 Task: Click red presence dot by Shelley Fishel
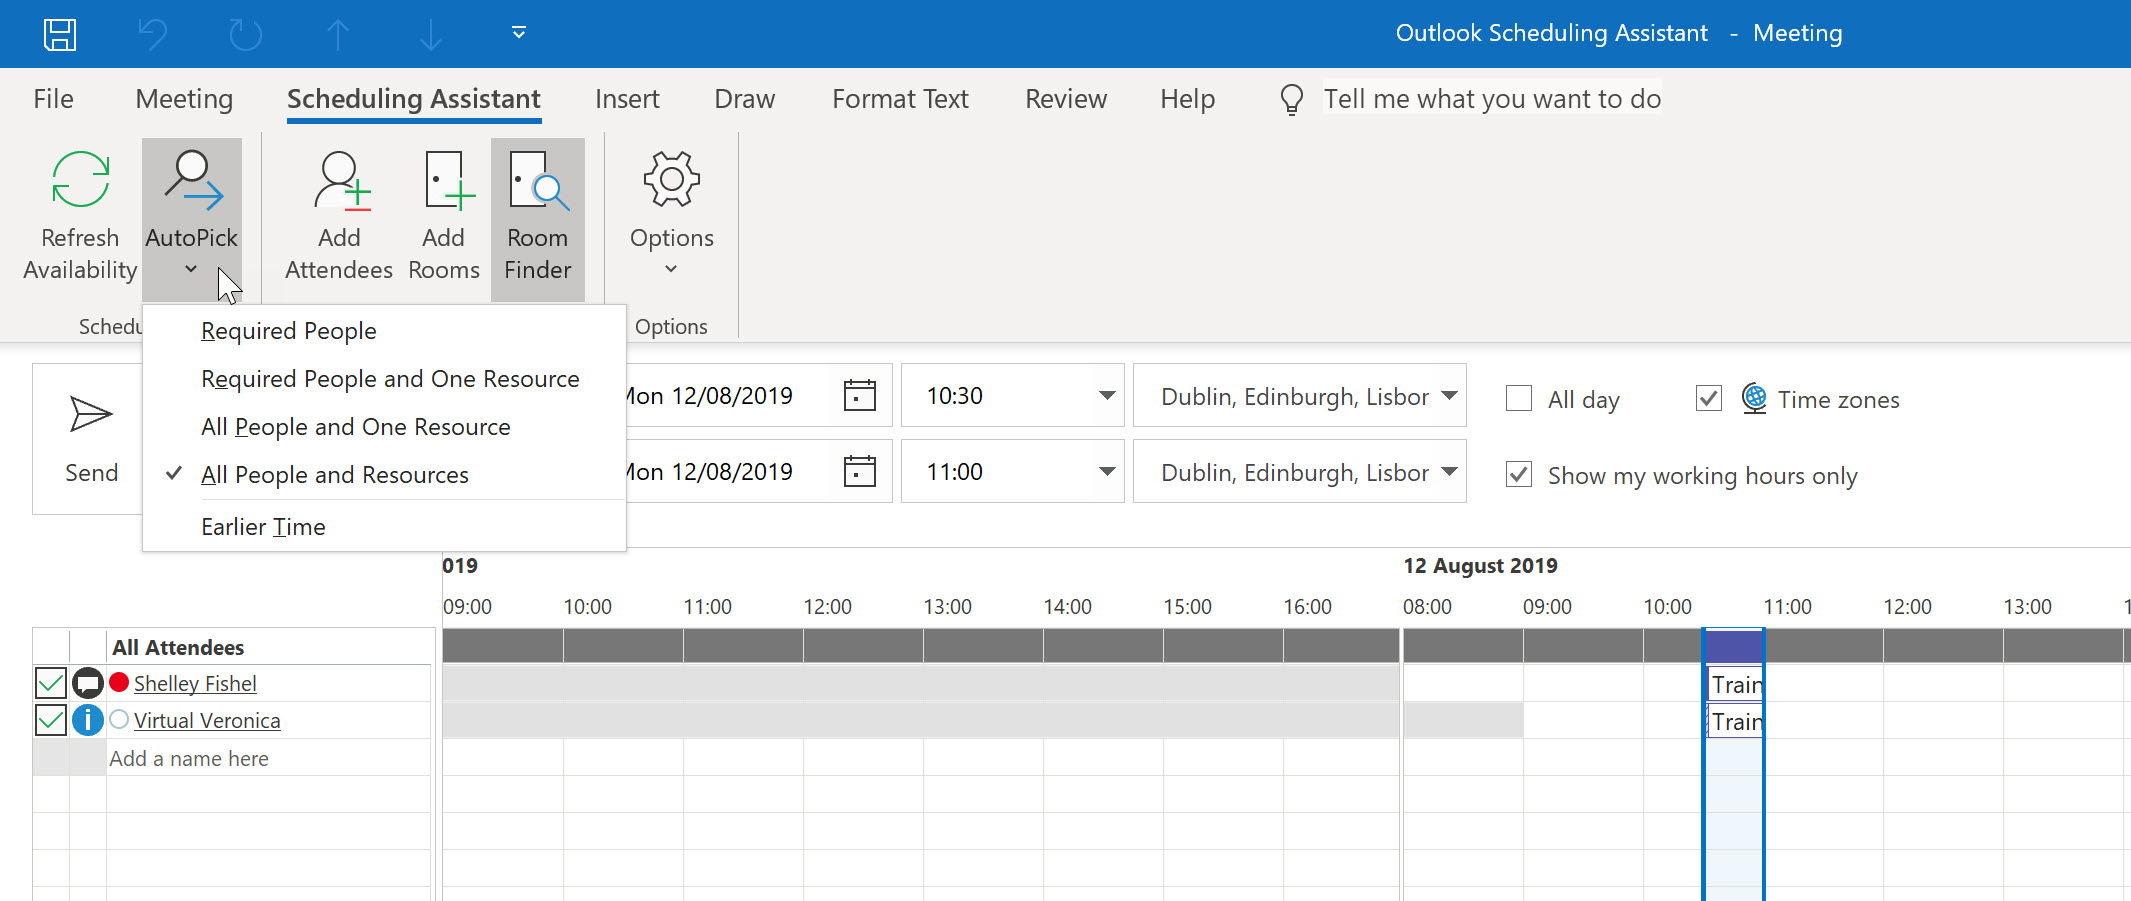(x=119, y=682)
